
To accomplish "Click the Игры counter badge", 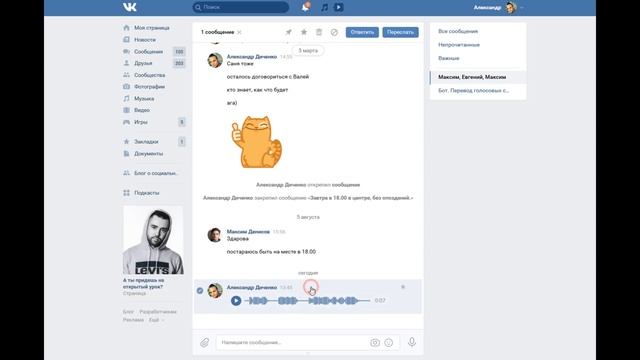I will [182, 122].
